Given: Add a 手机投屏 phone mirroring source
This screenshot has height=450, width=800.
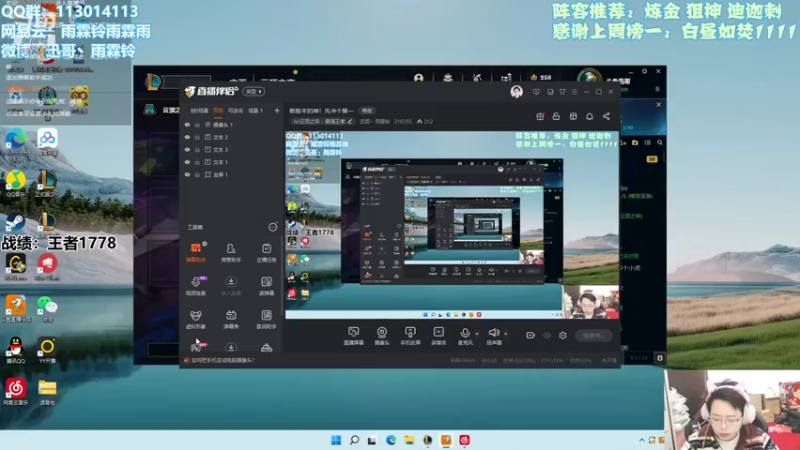Looking at the screenshot, I should click(410, 336).
